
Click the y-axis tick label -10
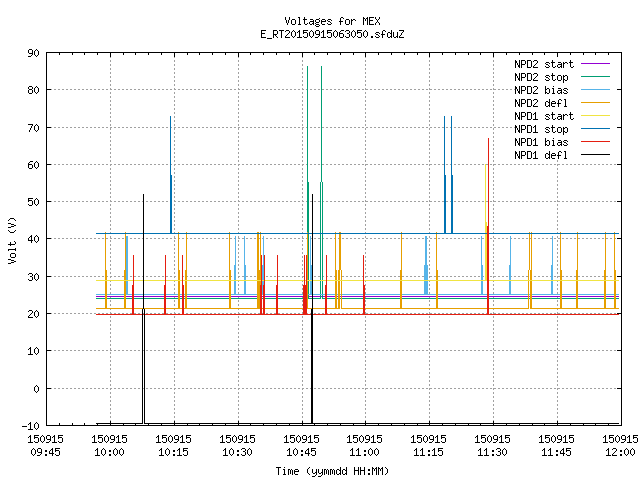click(x=31, y=426)
